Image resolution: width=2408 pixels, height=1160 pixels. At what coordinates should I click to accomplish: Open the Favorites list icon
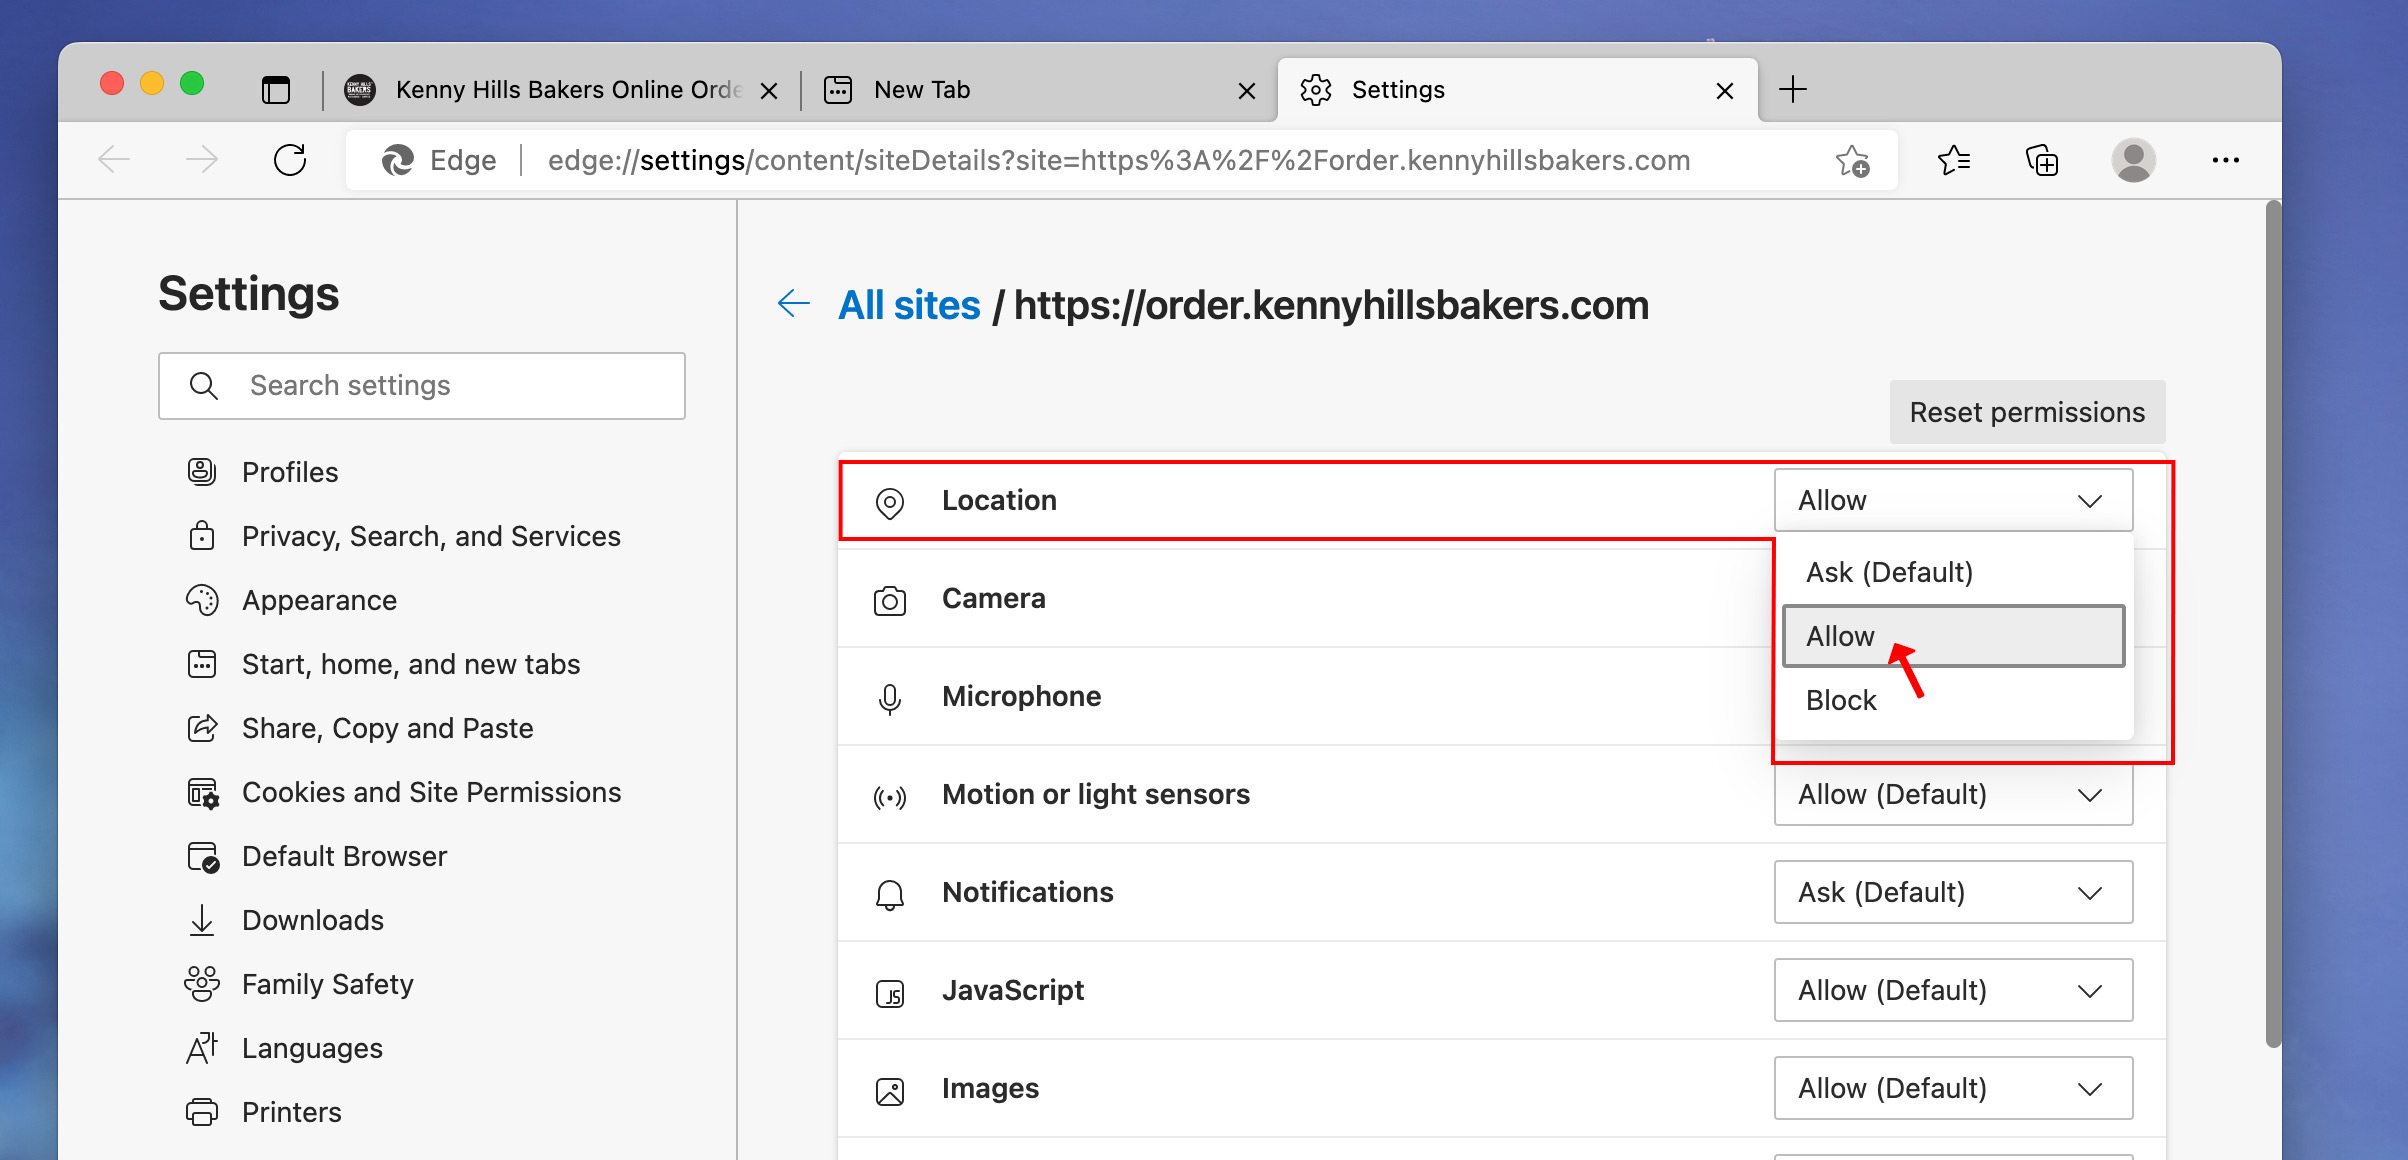click(x=1953, y=160)
